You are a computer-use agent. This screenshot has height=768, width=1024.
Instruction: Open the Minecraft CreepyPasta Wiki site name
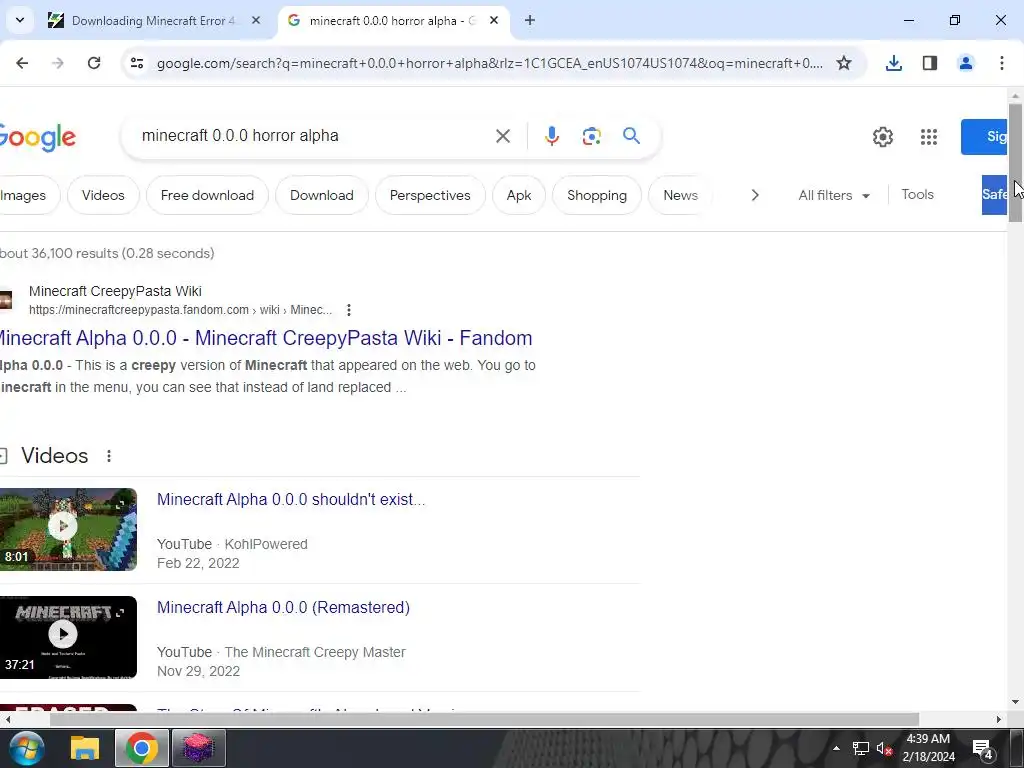click(115, 291)
